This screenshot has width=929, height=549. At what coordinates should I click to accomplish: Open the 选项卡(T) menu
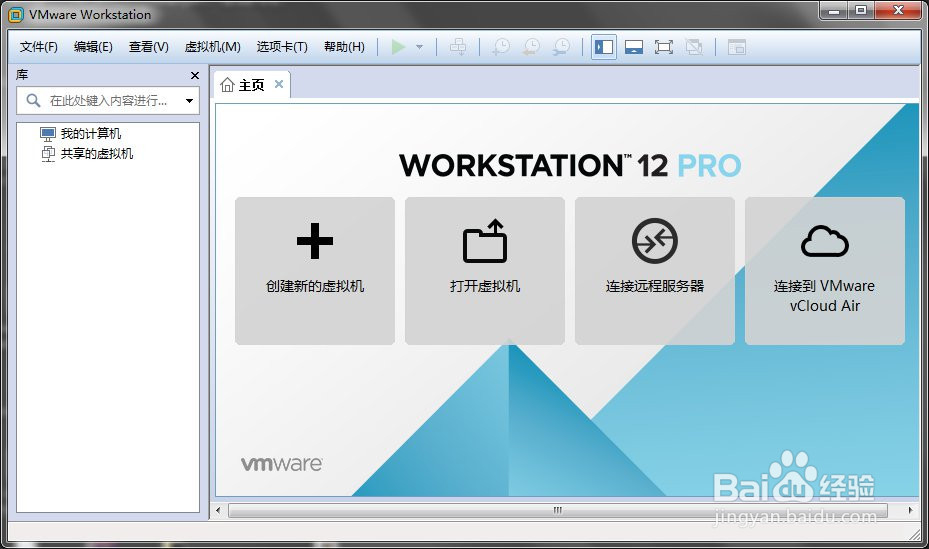tap(282, 47)
